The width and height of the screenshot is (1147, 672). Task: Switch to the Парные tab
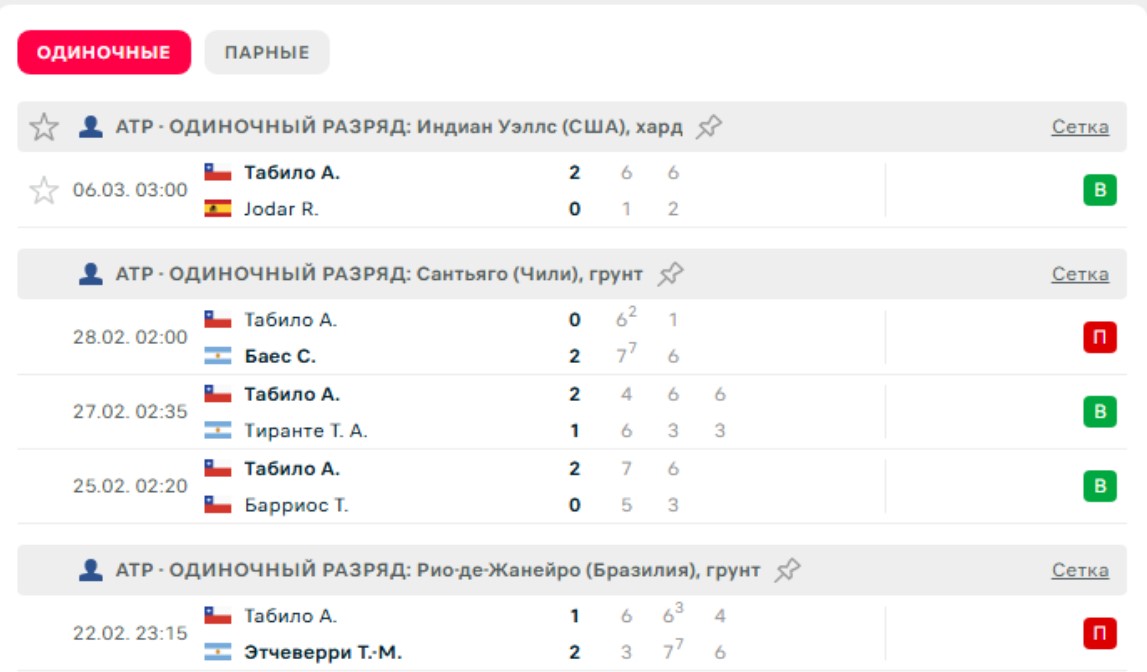pos(267,53)
